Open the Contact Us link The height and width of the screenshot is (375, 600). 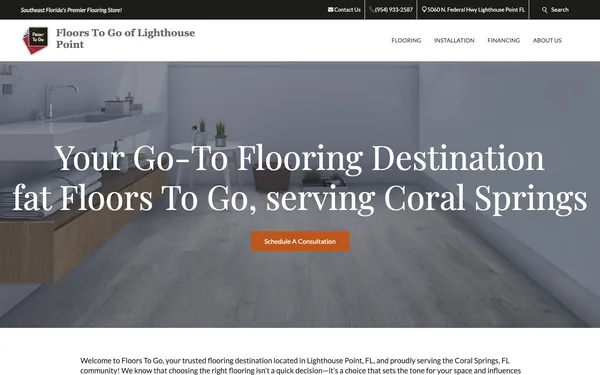pyautogui.click(x=344, y=10)
